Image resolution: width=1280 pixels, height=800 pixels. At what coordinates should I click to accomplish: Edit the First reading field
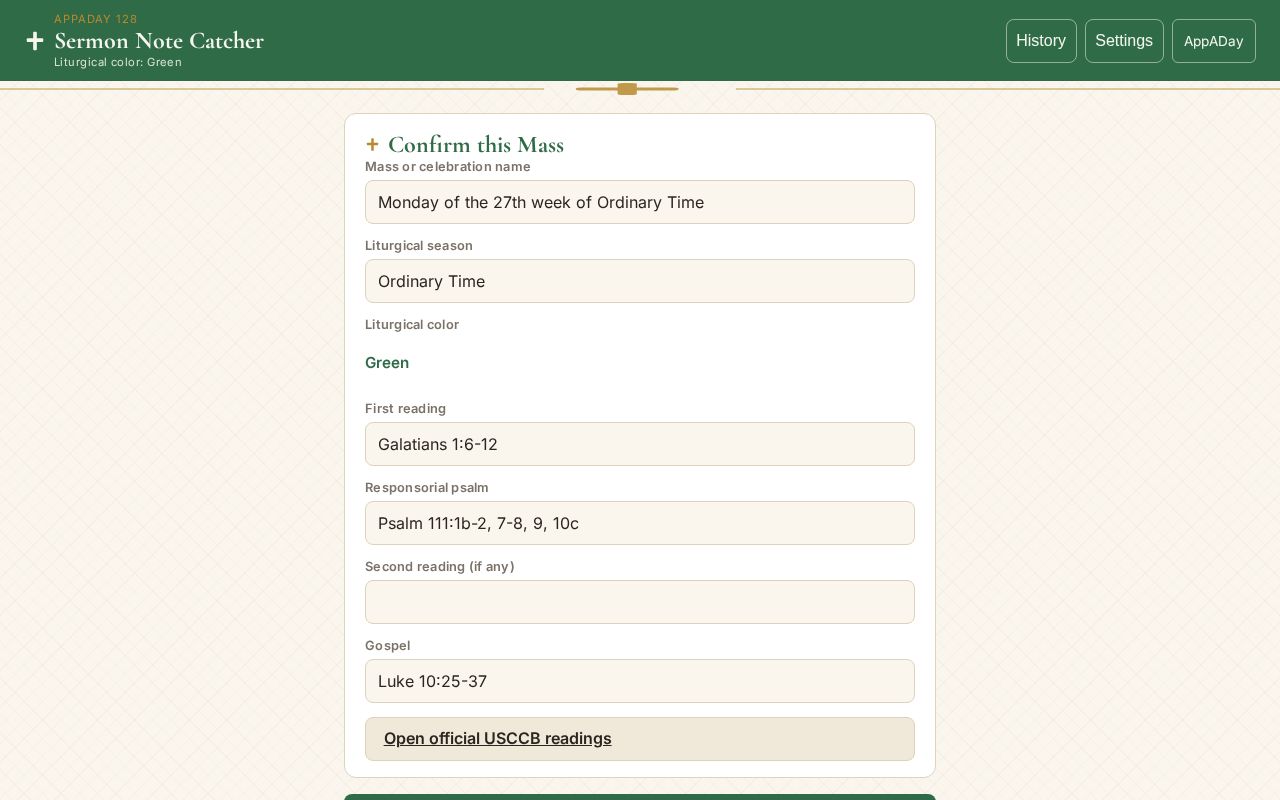tap(640, 444)
